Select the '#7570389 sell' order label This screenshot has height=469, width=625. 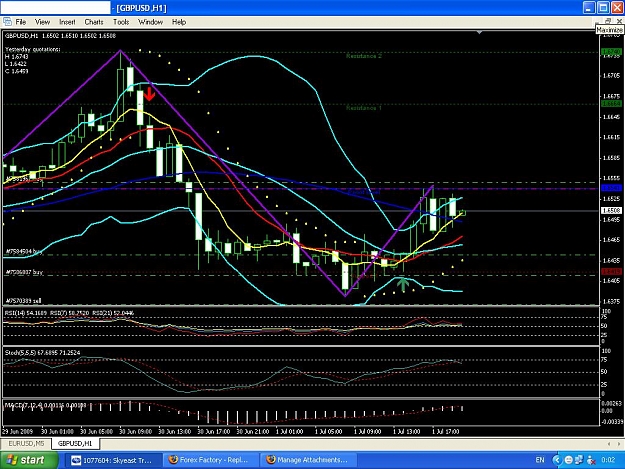tap(24, 300)
